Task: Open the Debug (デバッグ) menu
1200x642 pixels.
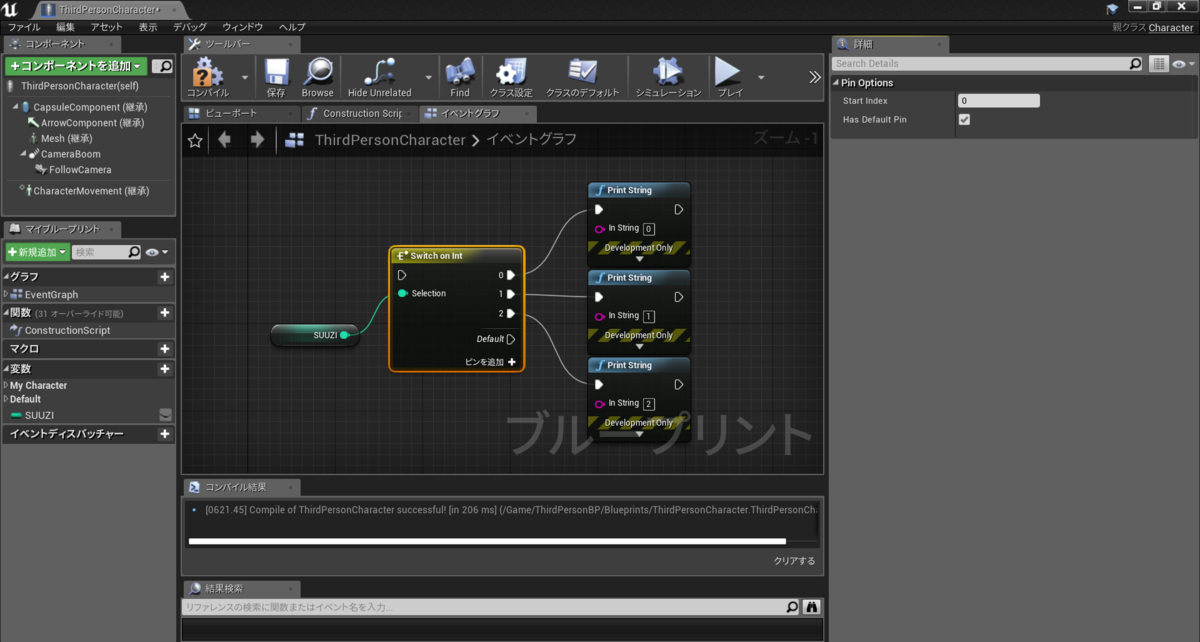Action: [x=190, y=27]
